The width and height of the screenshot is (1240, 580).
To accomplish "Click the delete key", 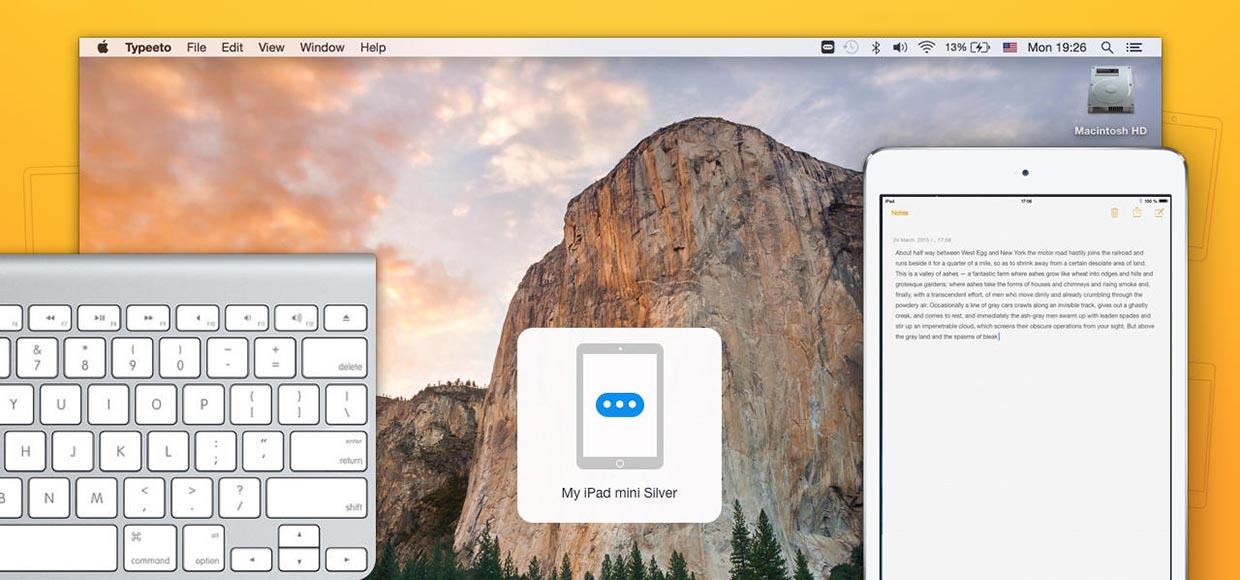I will (x=334, y=357).
